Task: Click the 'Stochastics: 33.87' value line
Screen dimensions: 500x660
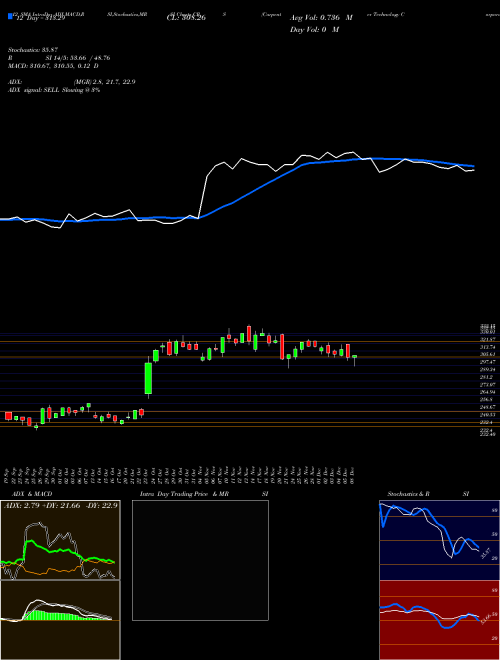Action: 32,50
